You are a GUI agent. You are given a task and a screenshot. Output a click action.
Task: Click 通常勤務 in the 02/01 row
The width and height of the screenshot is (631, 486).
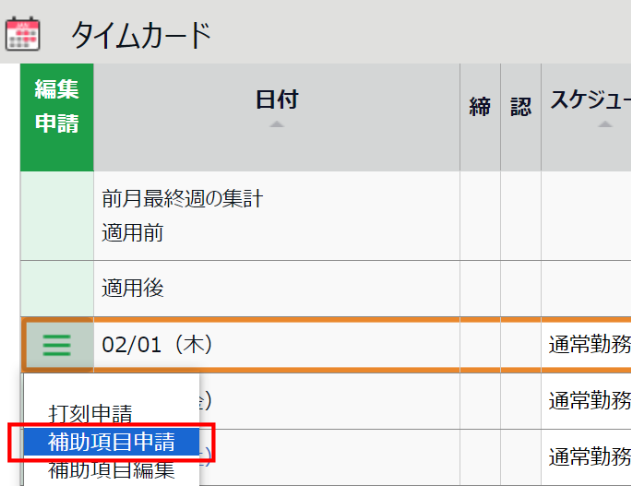pos(590,345)
